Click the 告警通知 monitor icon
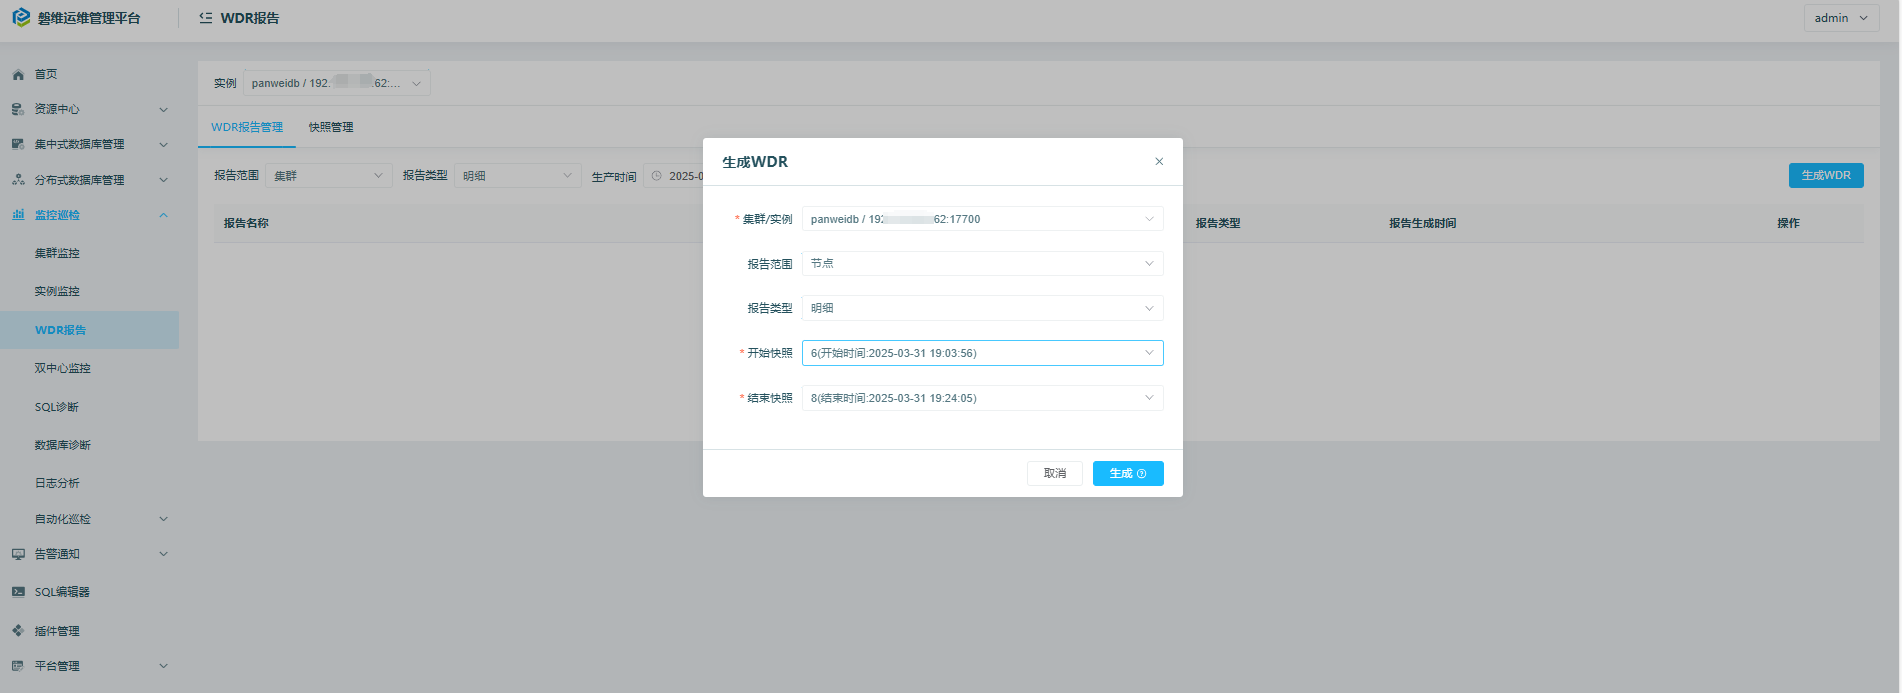 click(x=18, y=554)
